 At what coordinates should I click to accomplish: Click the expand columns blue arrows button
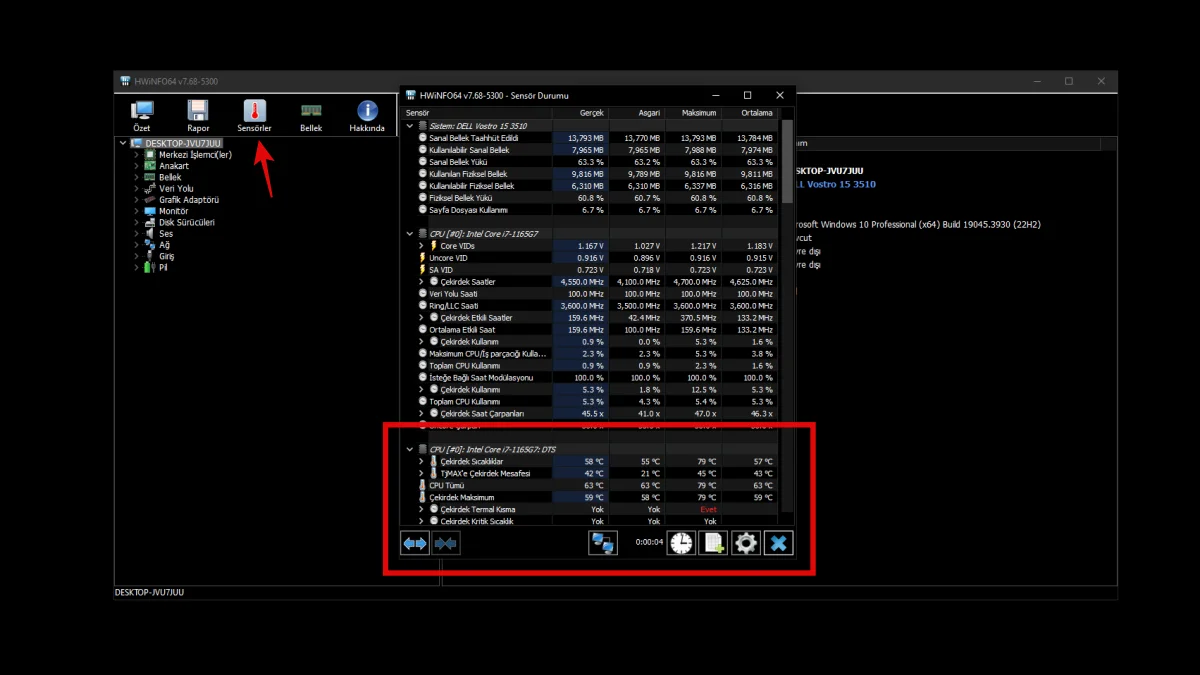pos(415,543)
